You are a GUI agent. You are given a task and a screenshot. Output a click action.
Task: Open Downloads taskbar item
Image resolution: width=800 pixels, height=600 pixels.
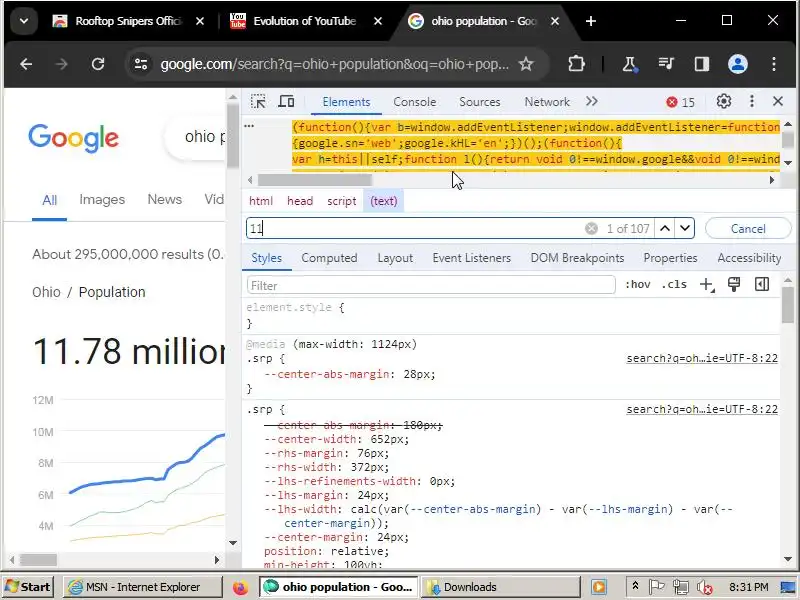pyautogui.click(x=502, y=587)
